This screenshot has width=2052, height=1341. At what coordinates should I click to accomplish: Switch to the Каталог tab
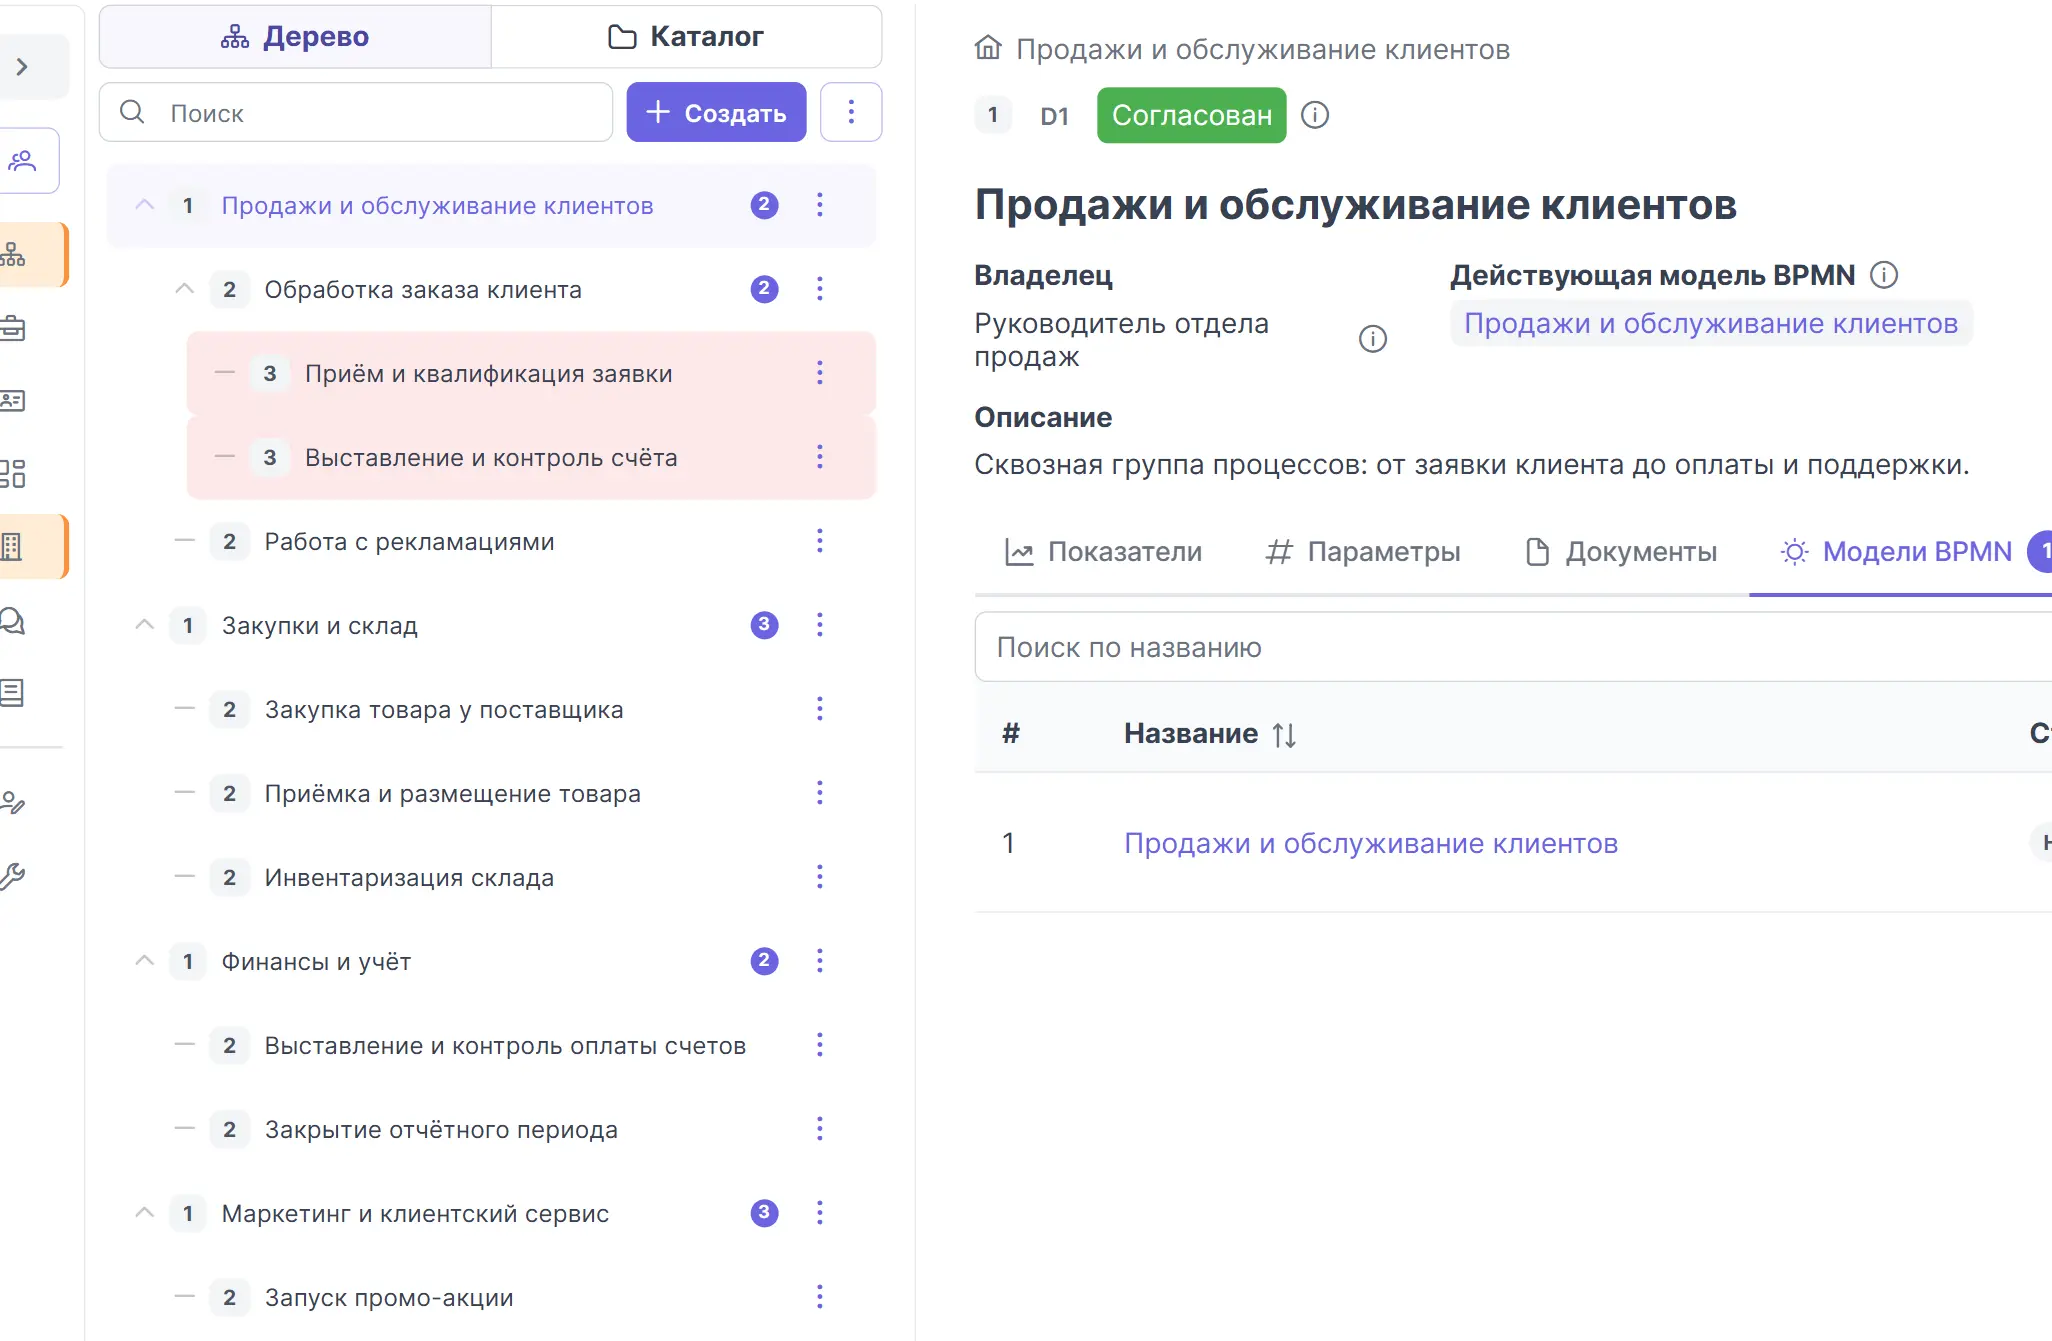tap(686, 37)
